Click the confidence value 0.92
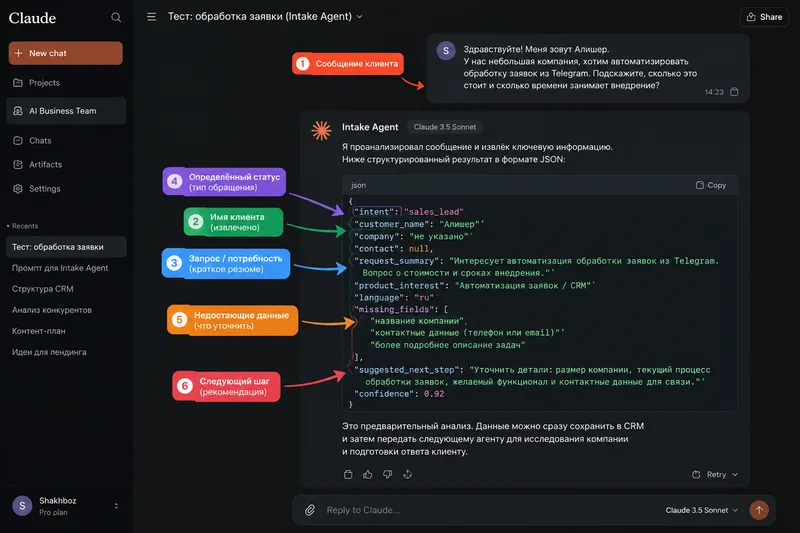 coord(434,394)
